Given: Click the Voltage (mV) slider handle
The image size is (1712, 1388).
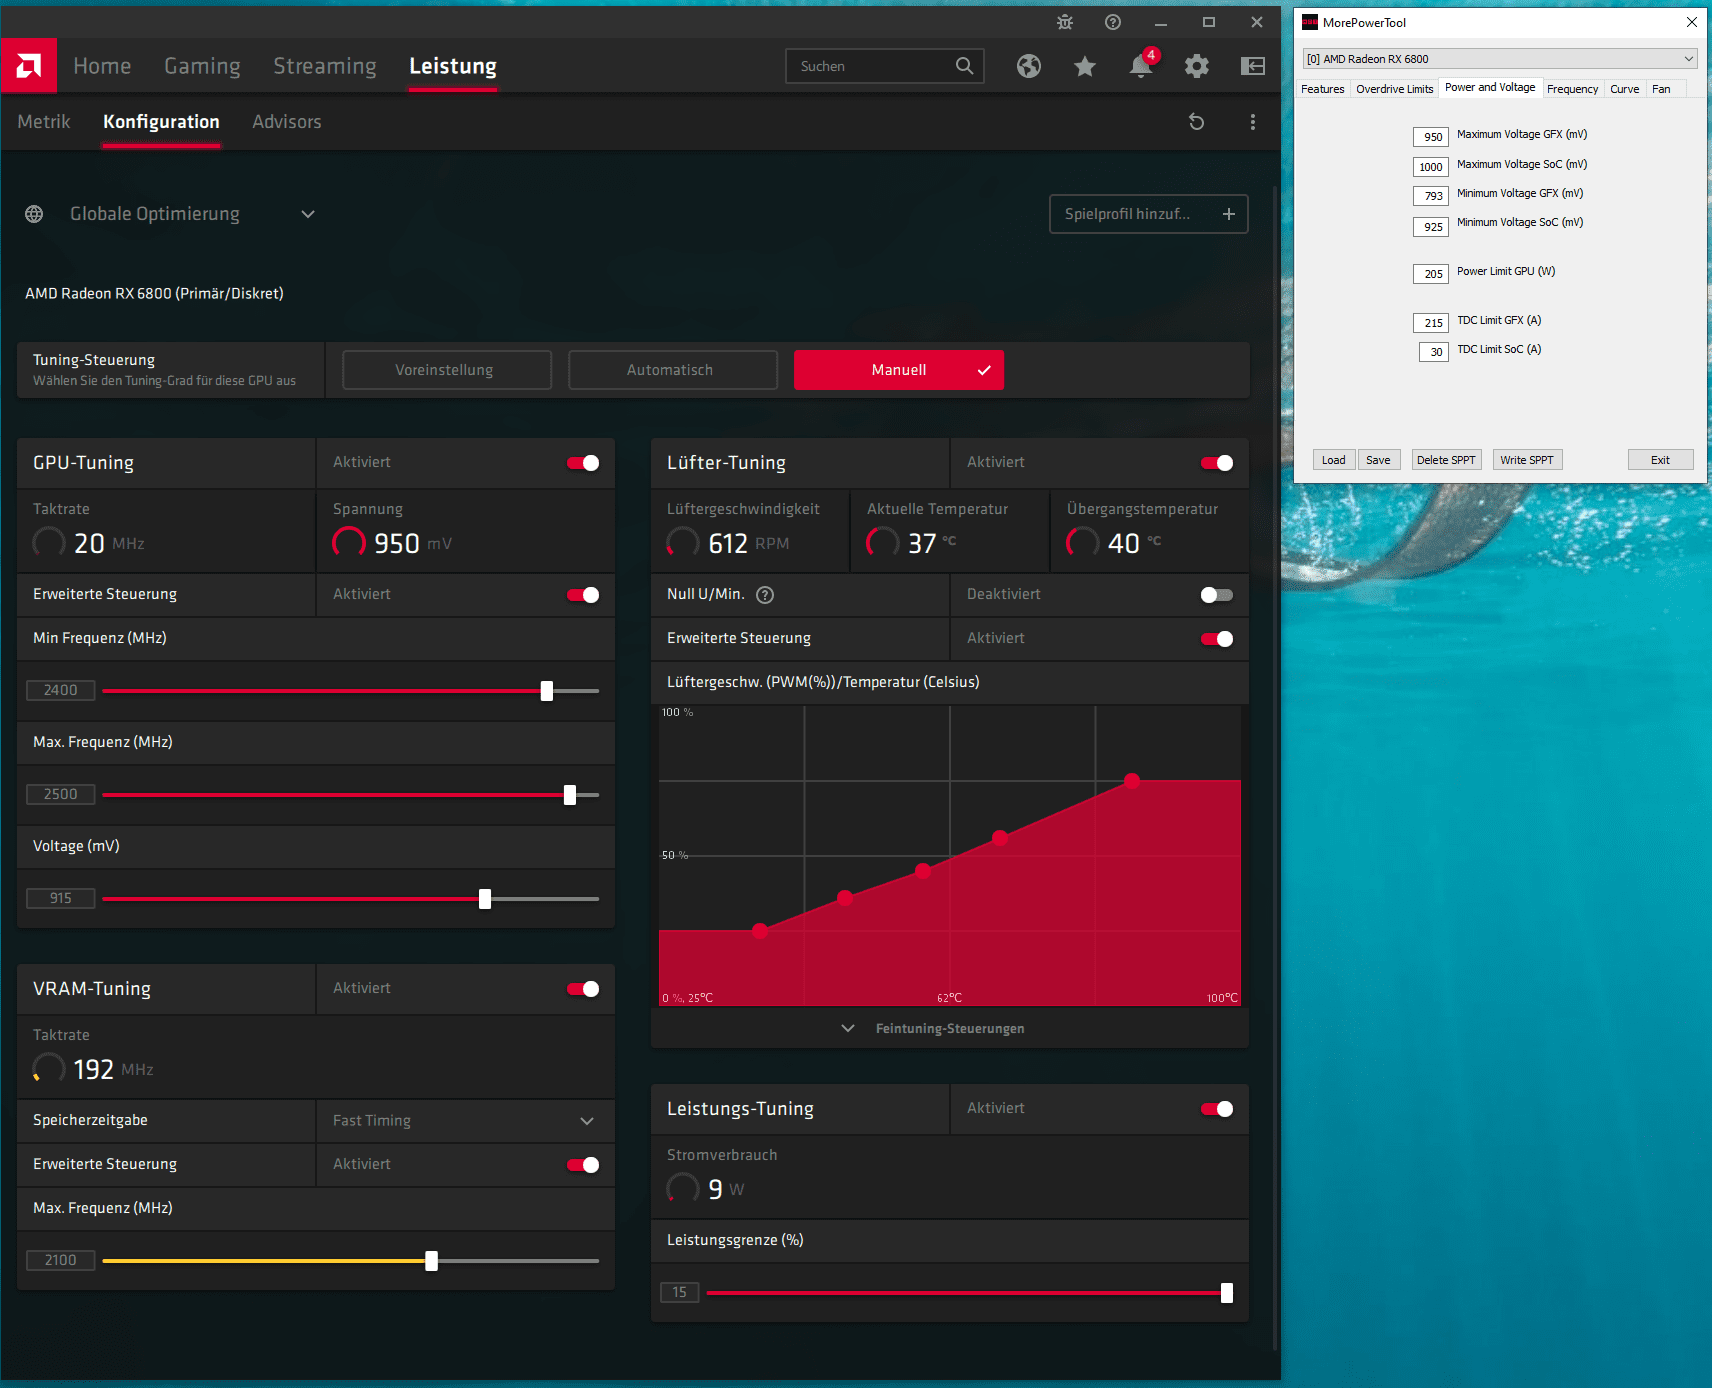Looking at the screenshot, I should point(485,899).
